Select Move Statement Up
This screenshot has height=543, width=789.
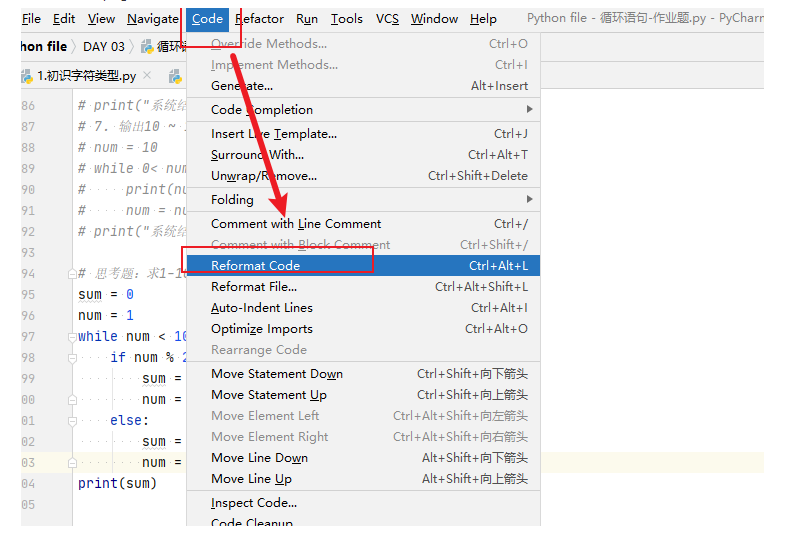tap(363, 395)
